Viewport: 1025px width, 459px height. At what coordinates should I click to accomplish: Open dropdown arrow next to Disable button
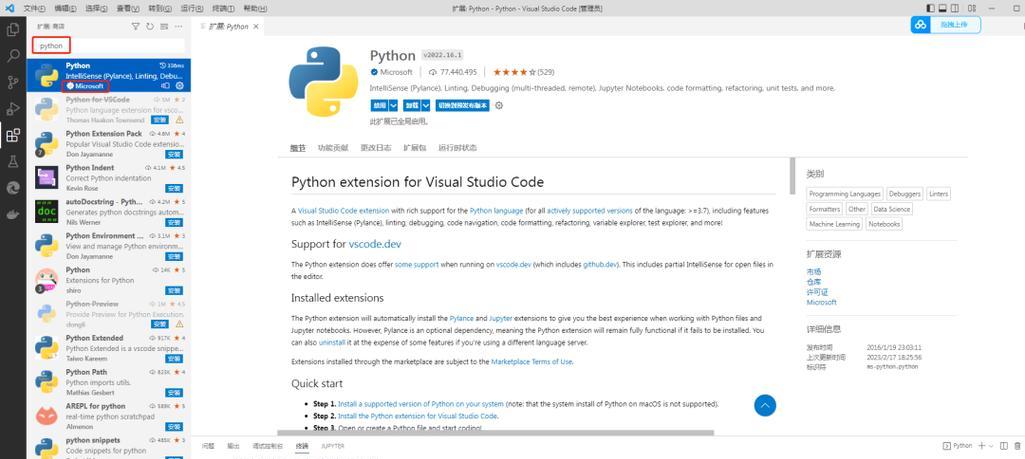394,105
